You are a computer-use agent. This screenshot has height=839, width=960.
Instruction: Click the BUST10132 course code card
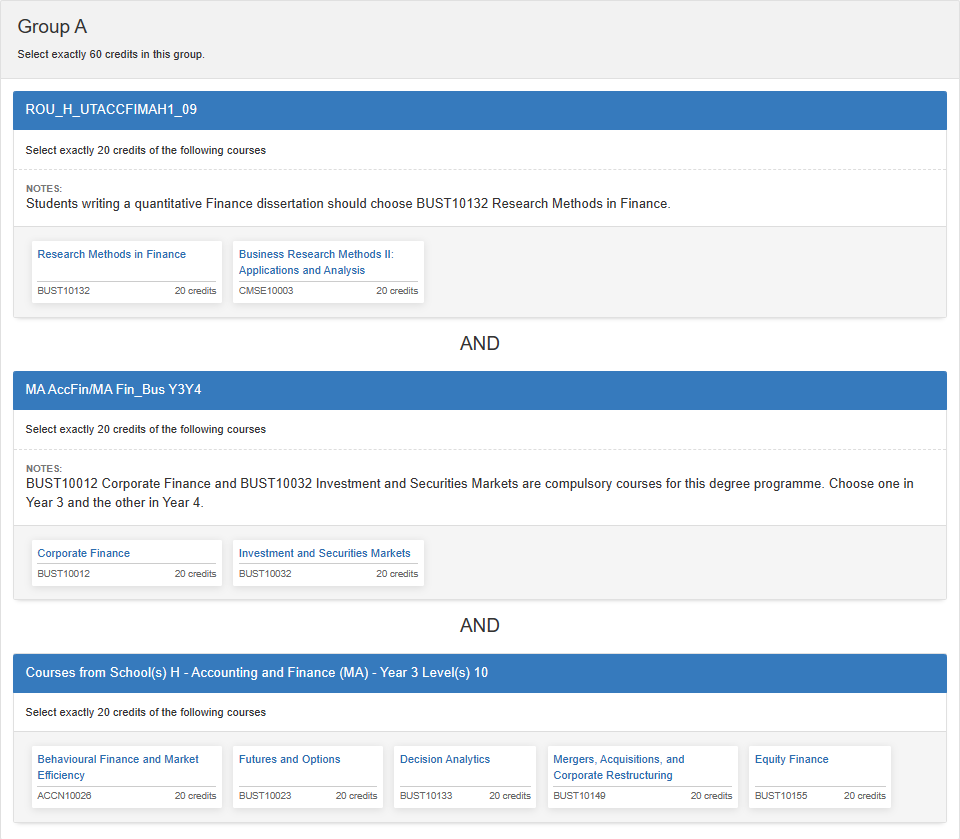point(127,272)
